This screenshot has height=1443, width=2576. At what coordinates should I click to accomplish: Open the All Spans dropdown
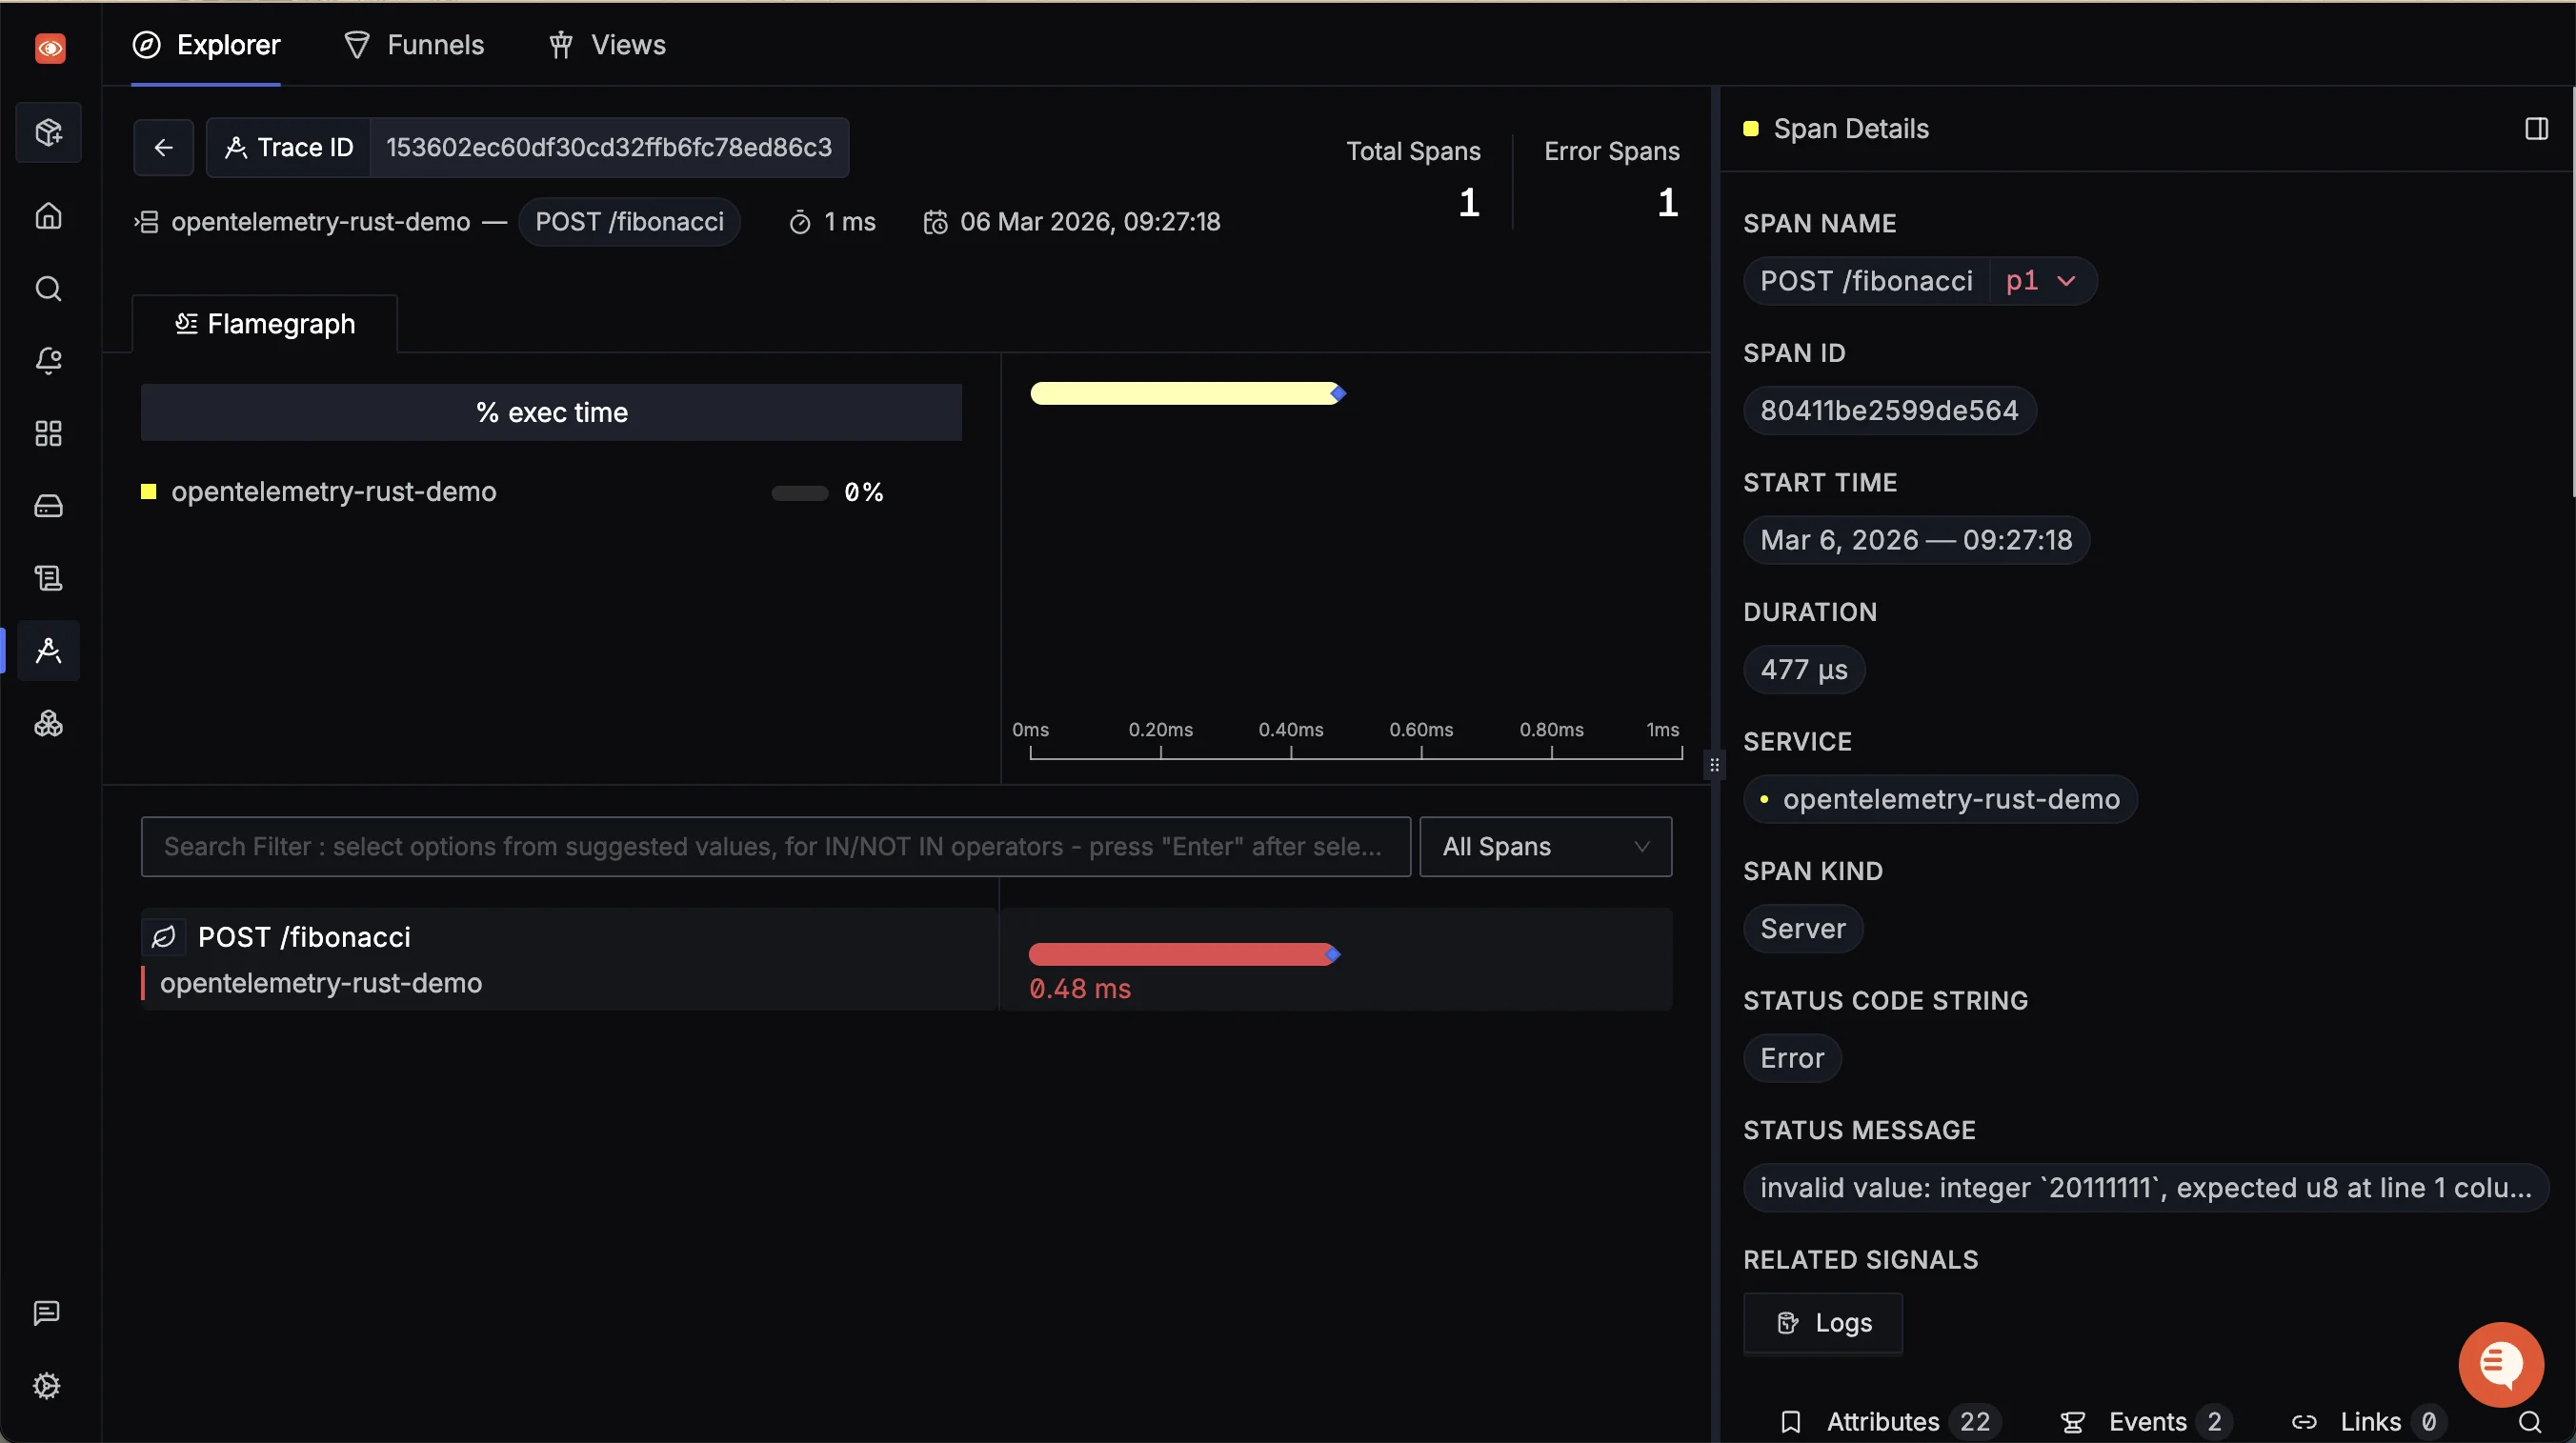(1545, 846)
